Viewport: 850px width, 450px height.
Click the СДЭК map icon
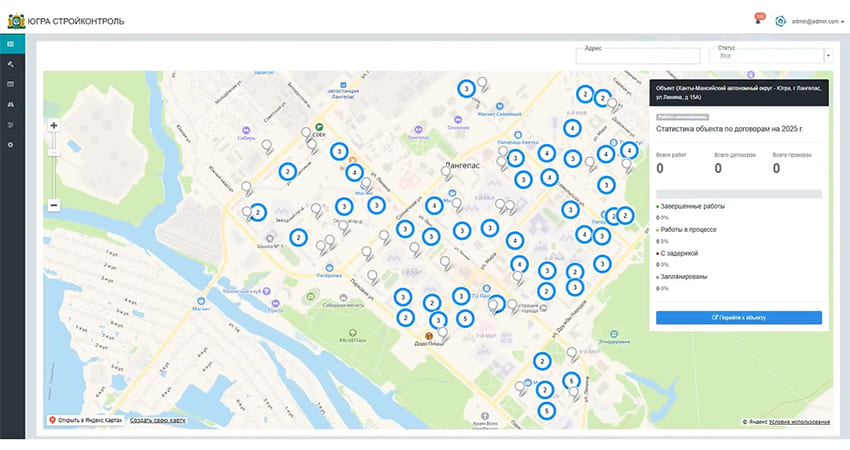pos(319,127)
